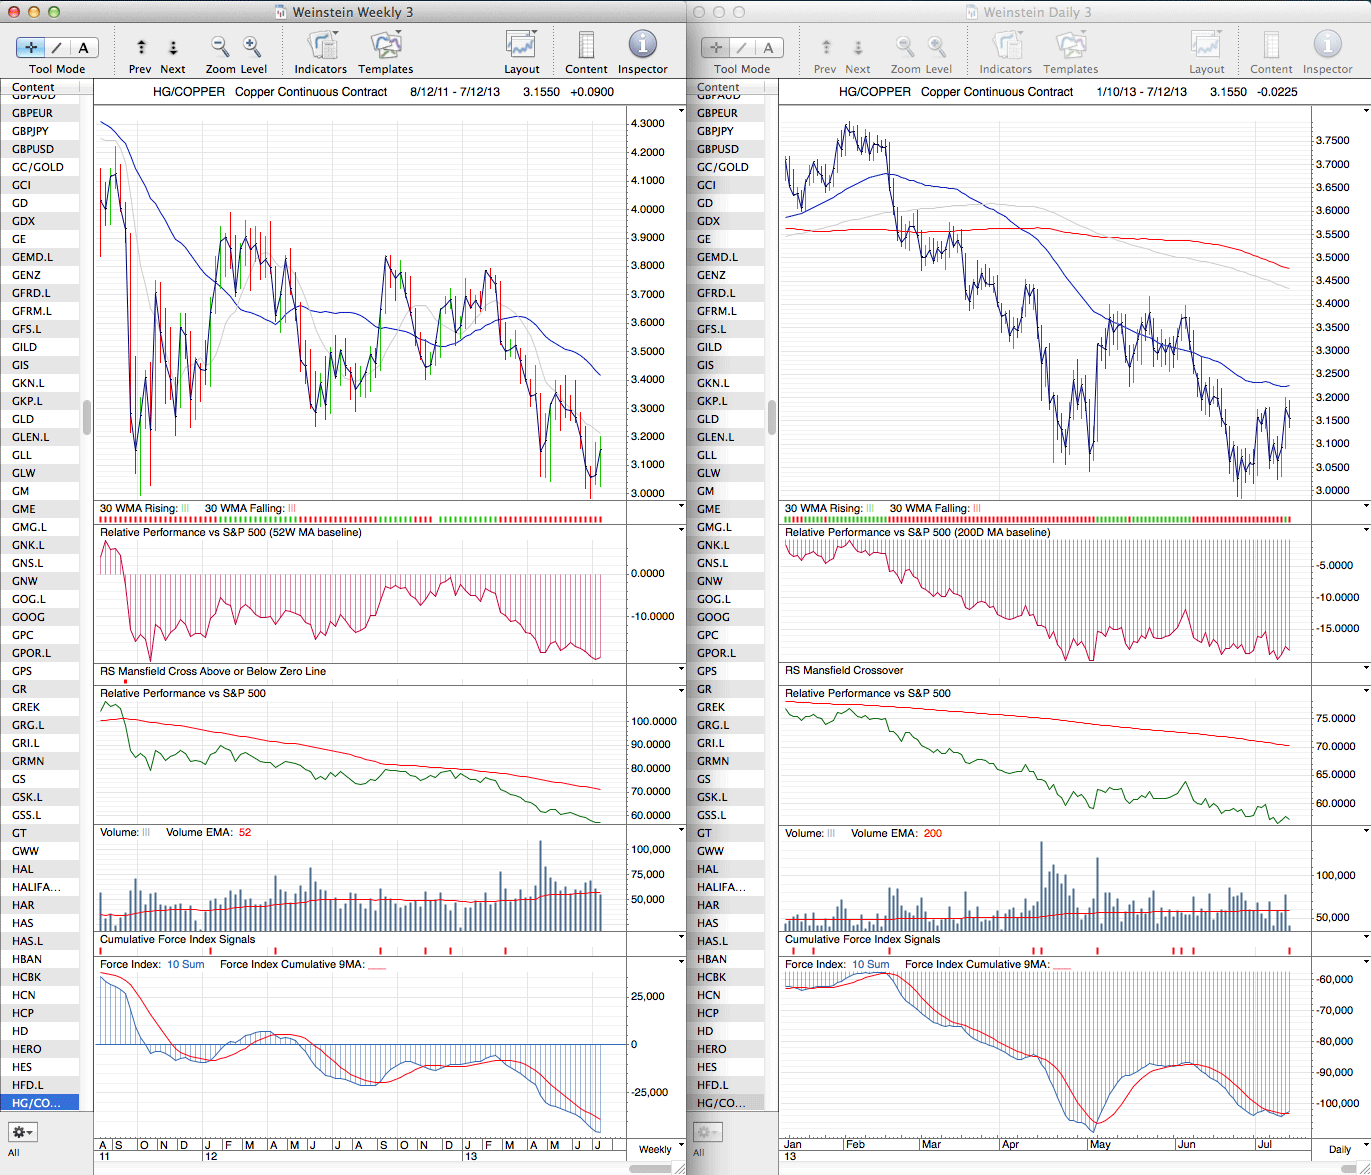1371x1175 pixels.
Task: Zoom in using plus magnifier in Weekly window
Action: [252, 47]
